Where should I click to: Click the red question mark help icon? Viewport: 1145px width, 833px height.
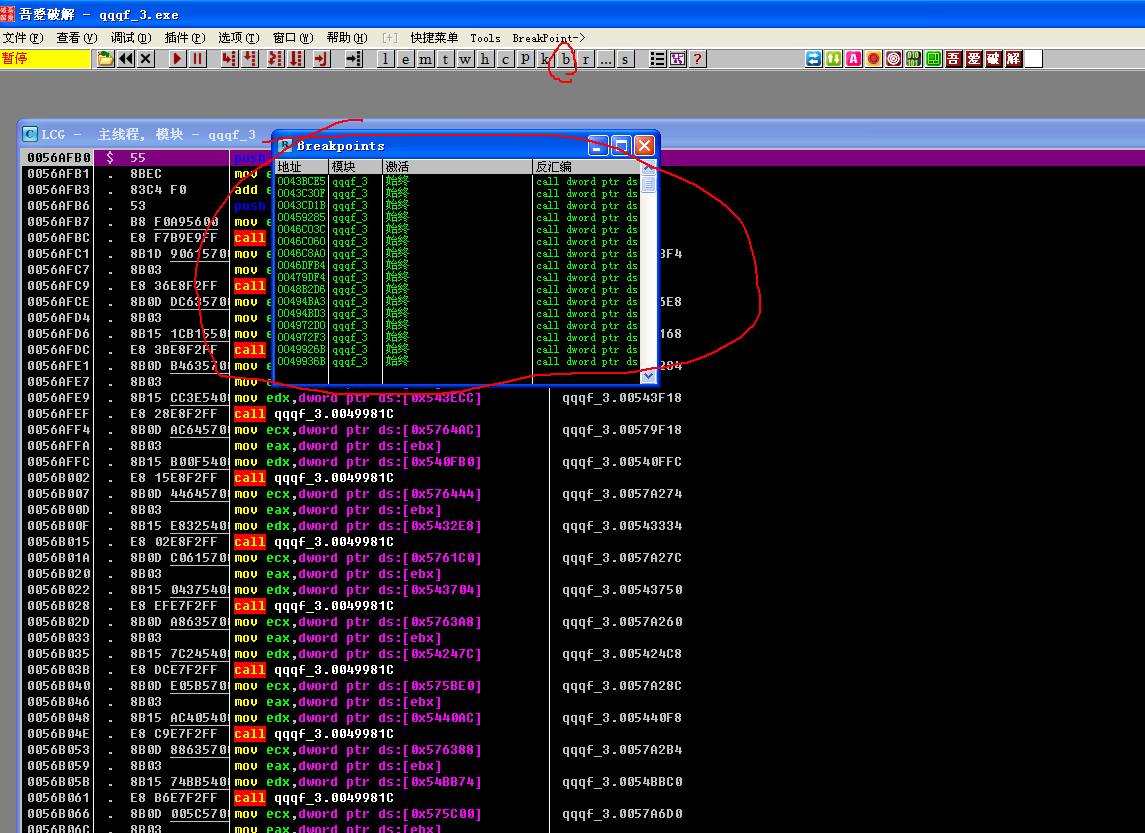[698, 59]
